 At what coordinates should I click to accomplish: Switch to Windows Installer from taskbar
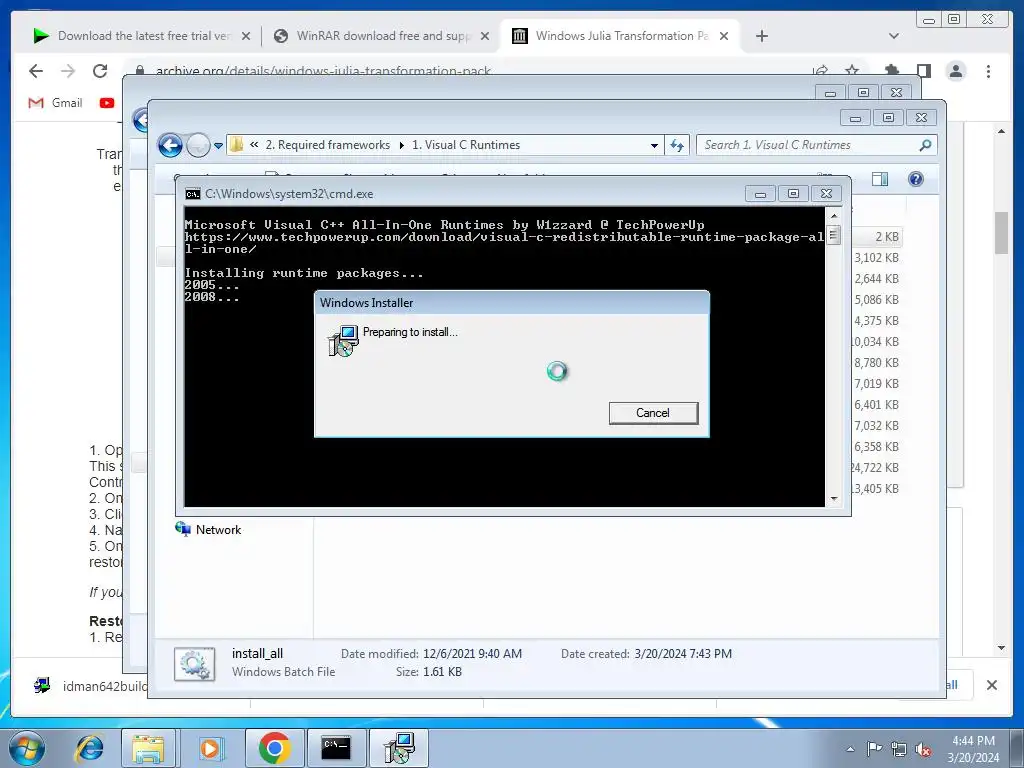pos(398,748)
